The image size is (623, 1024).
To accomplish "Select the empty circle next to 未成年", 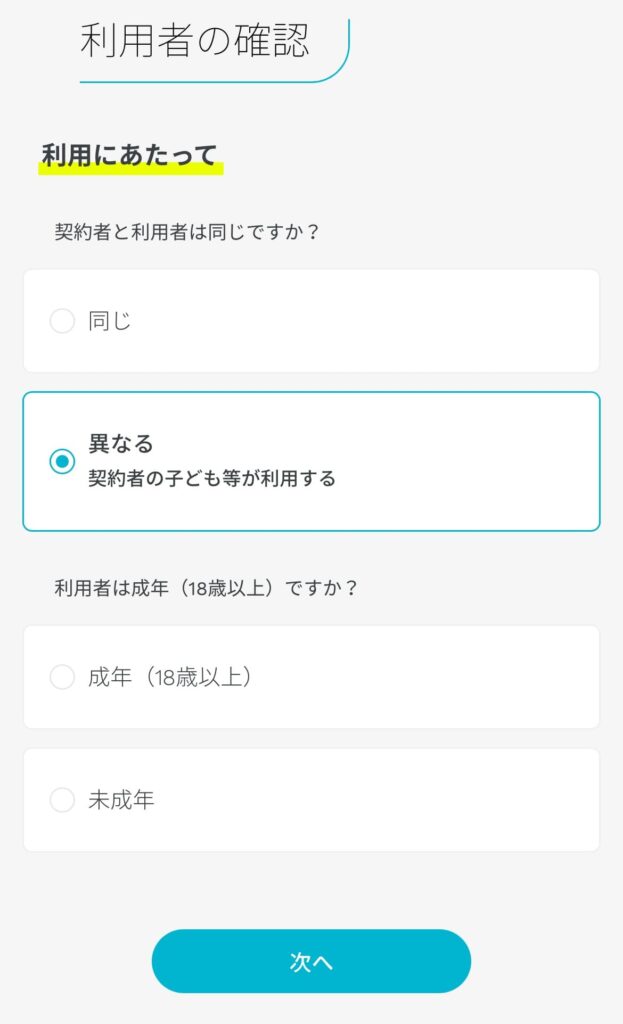I will pyautogui.click(x=62, y=800).
